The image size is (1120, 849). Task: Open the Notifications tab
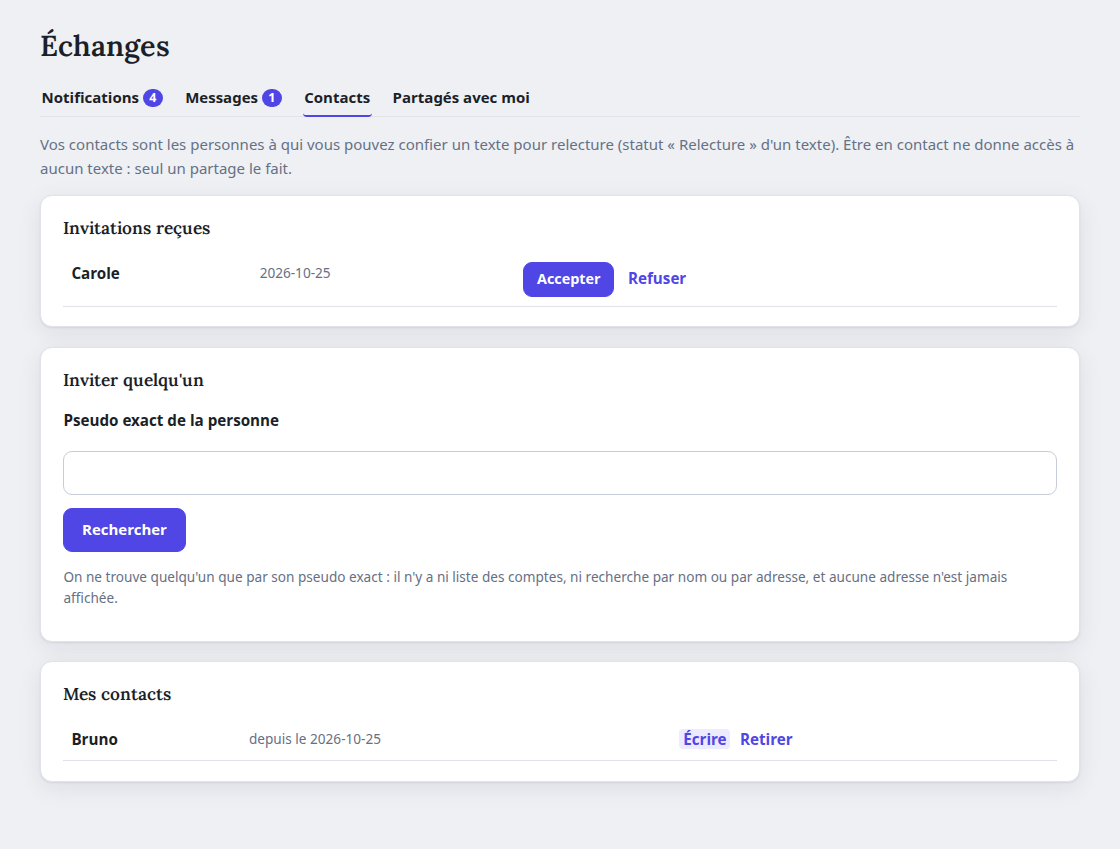[x=102, y=98]
